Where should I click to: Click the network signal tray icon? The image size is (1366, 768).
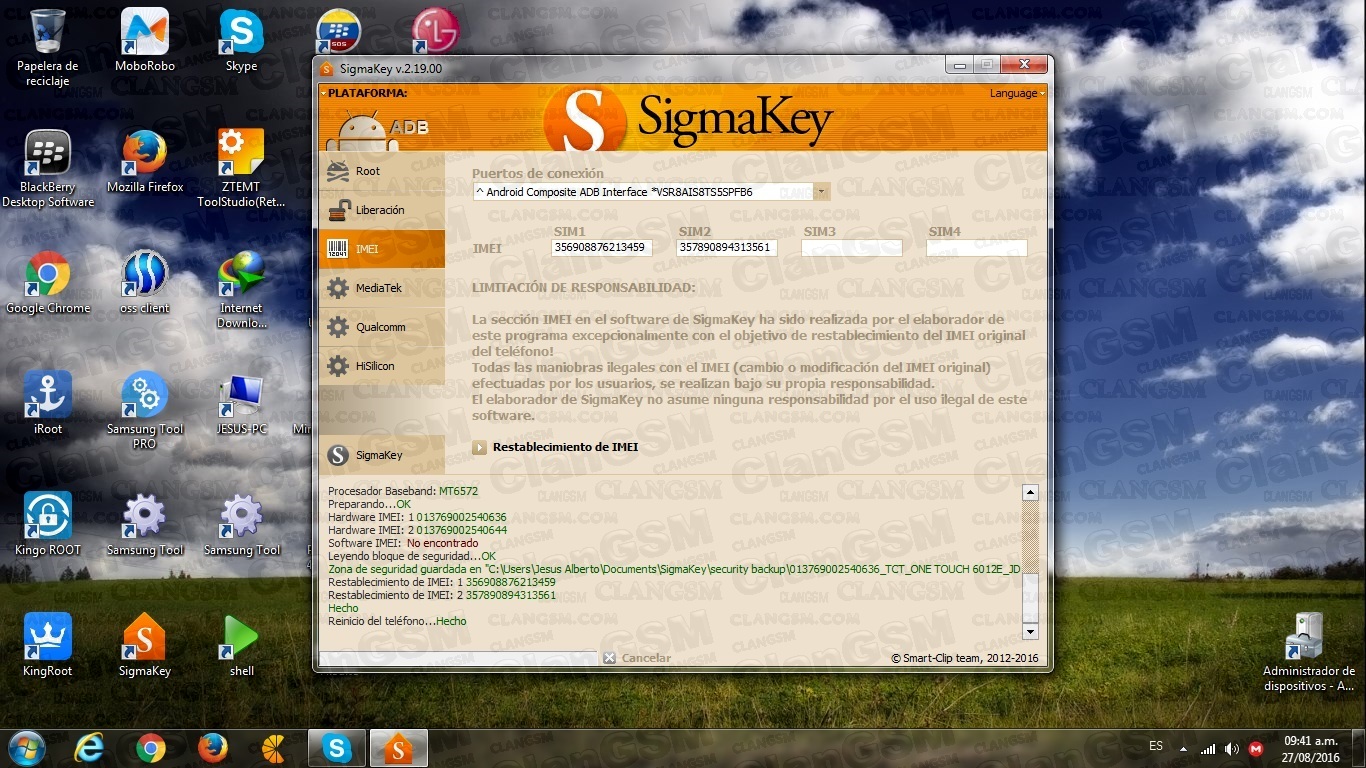[1208, 748]
